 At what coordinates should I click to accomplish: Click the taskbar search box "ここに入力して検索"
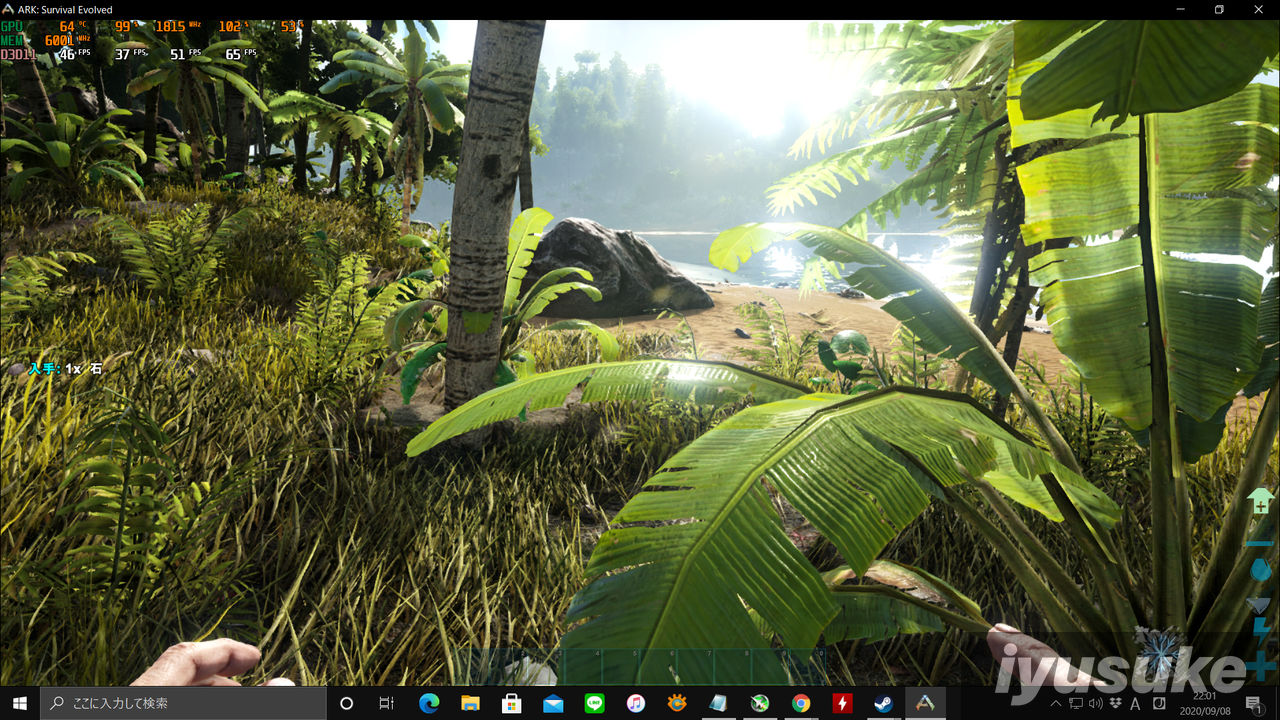point(181,703)
